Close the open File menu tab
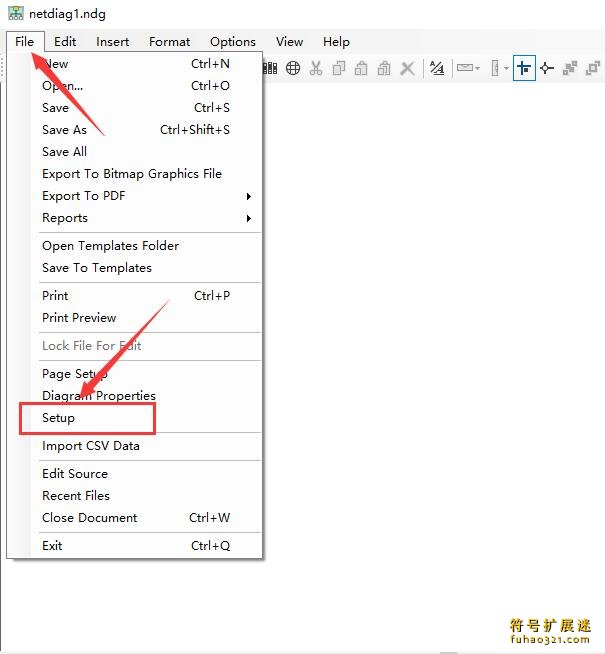This screenshot has width=605, height=654. 25,42
